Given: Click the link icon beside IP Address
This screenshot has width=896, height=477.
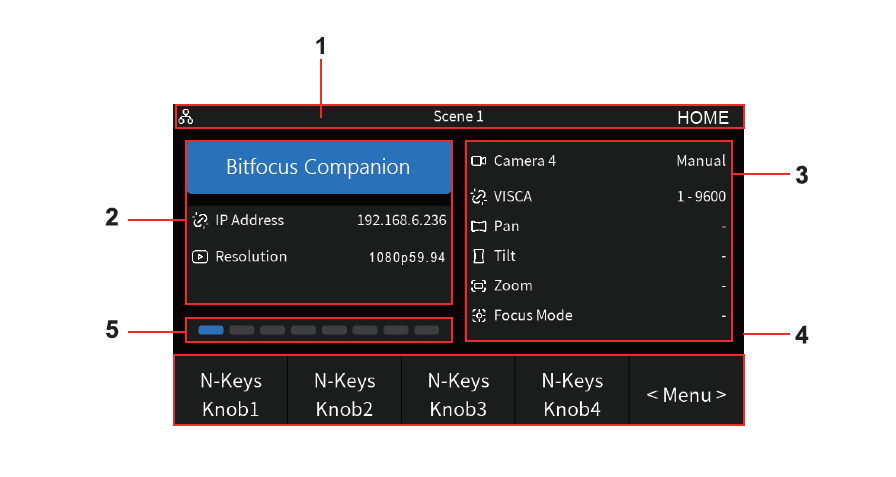Looking at the screenshot, I should [200, 221].
